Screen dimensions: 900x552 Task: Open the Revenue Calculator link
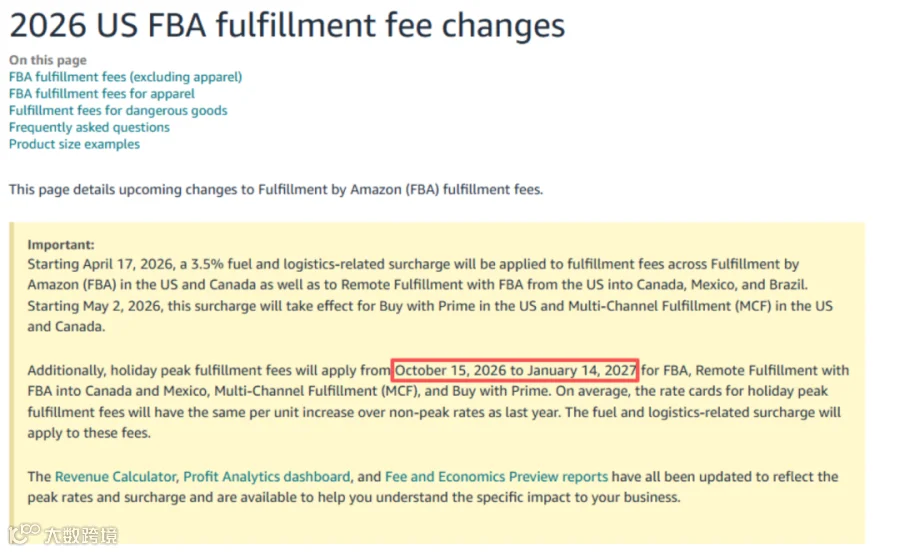[x=115, y=477]
